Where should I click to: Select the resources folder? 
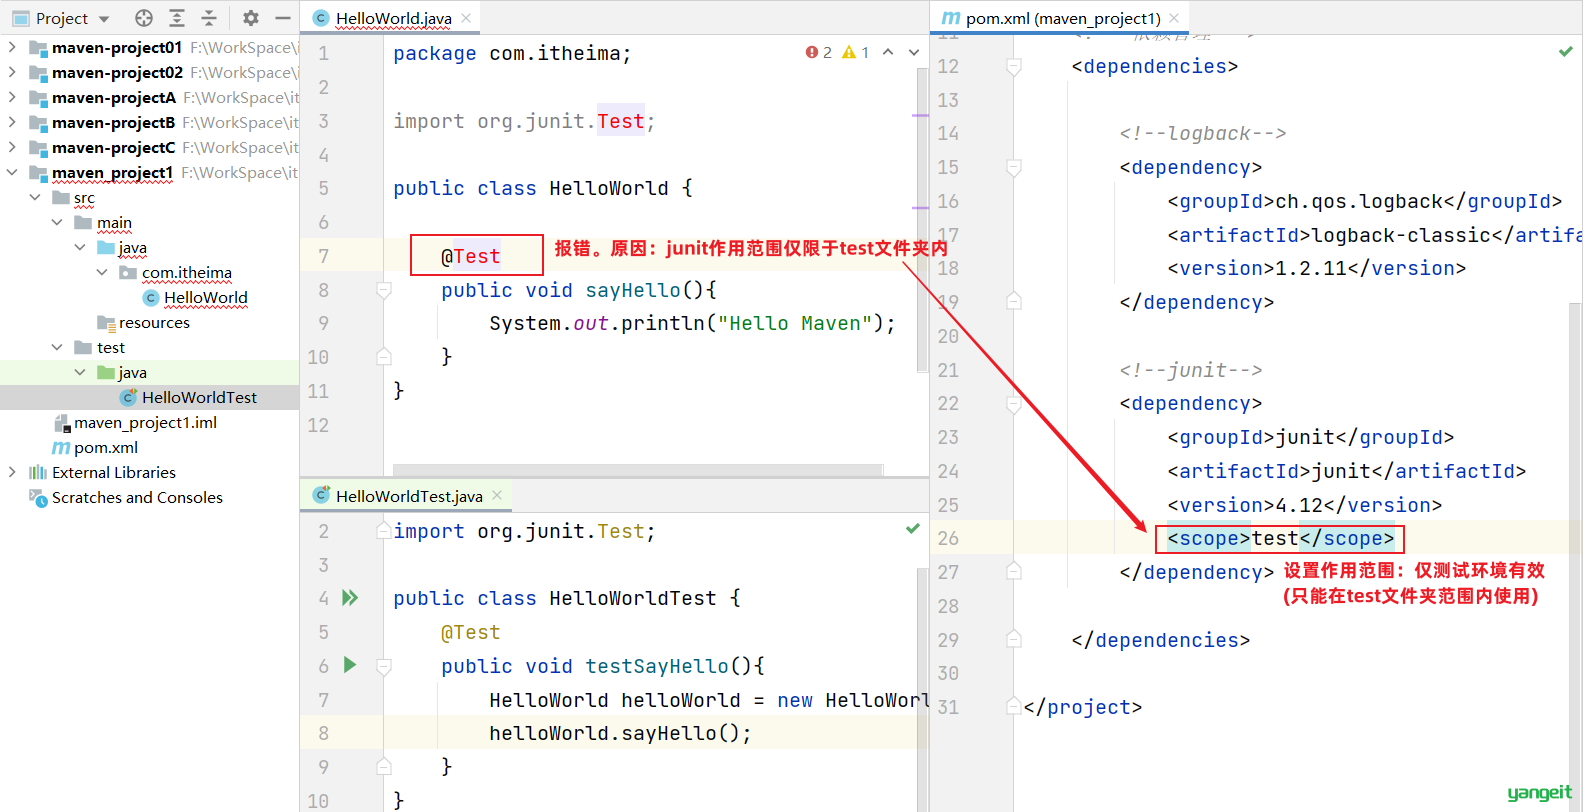(x=154, y=322)
